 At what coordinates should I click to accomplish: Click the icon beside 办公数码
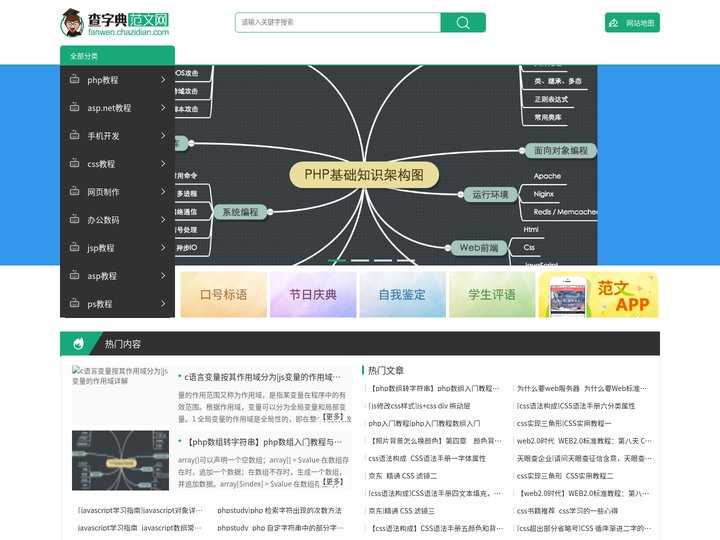(74, 219)
